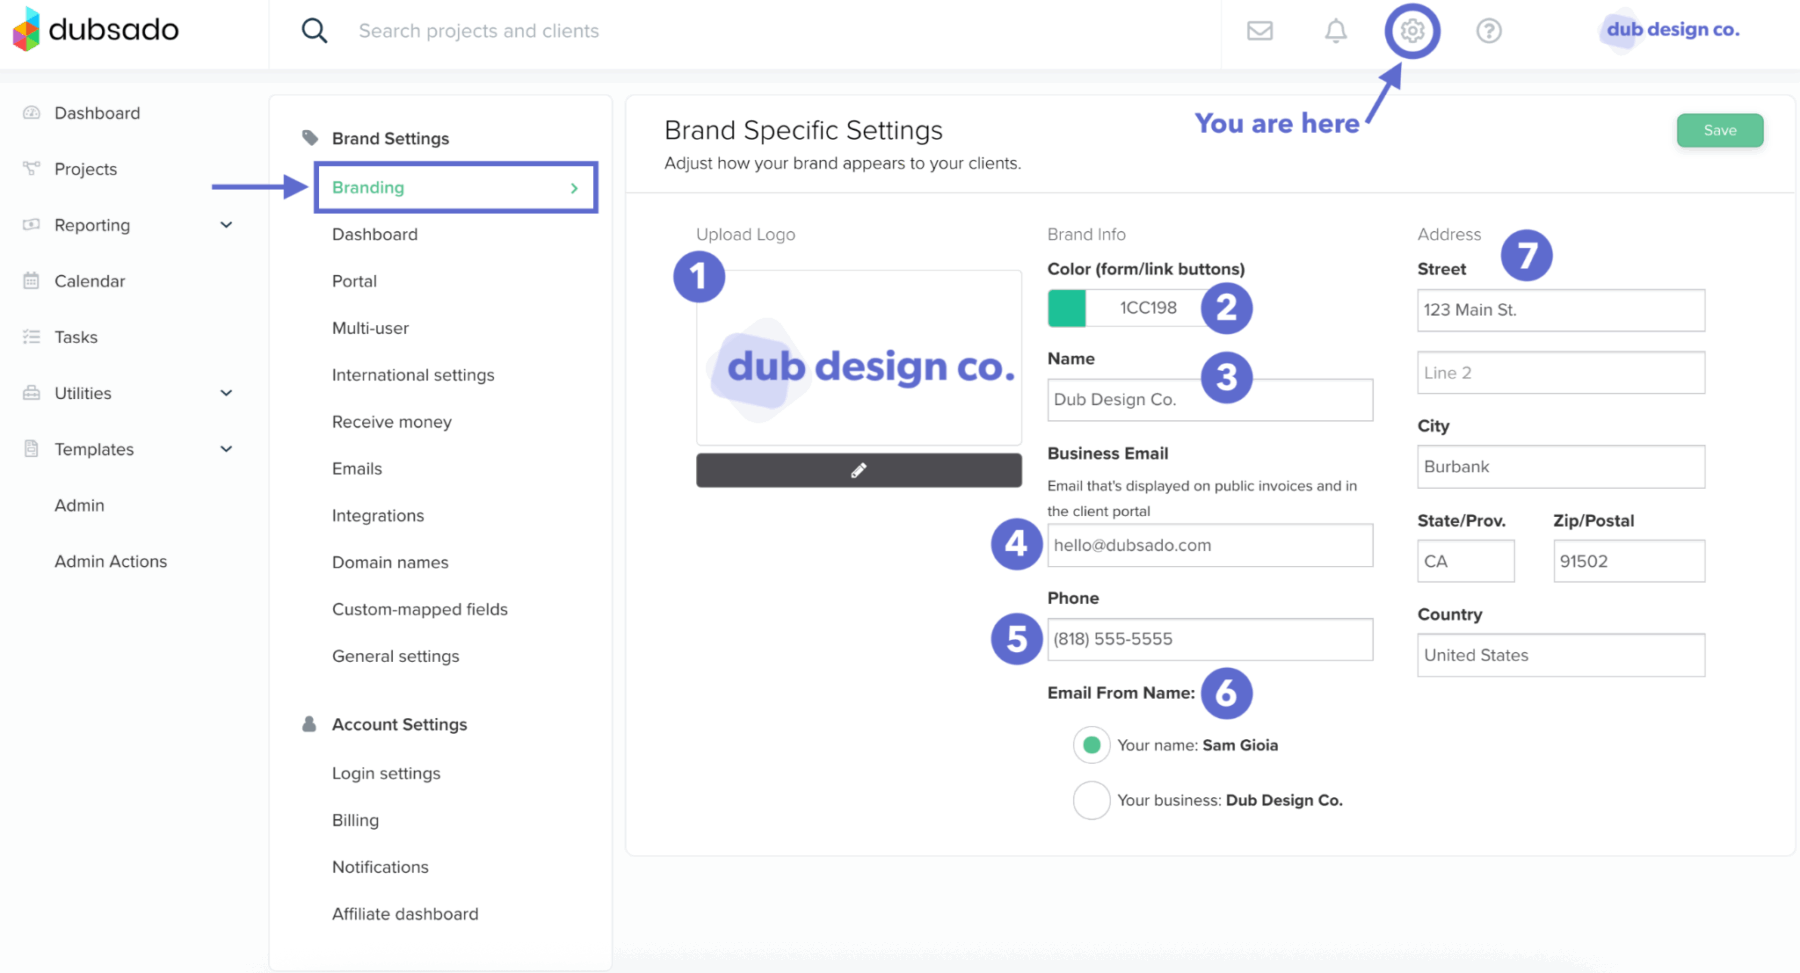Click the uploaded logo preview image
1800x973 pixels.
tap(859, 358)
